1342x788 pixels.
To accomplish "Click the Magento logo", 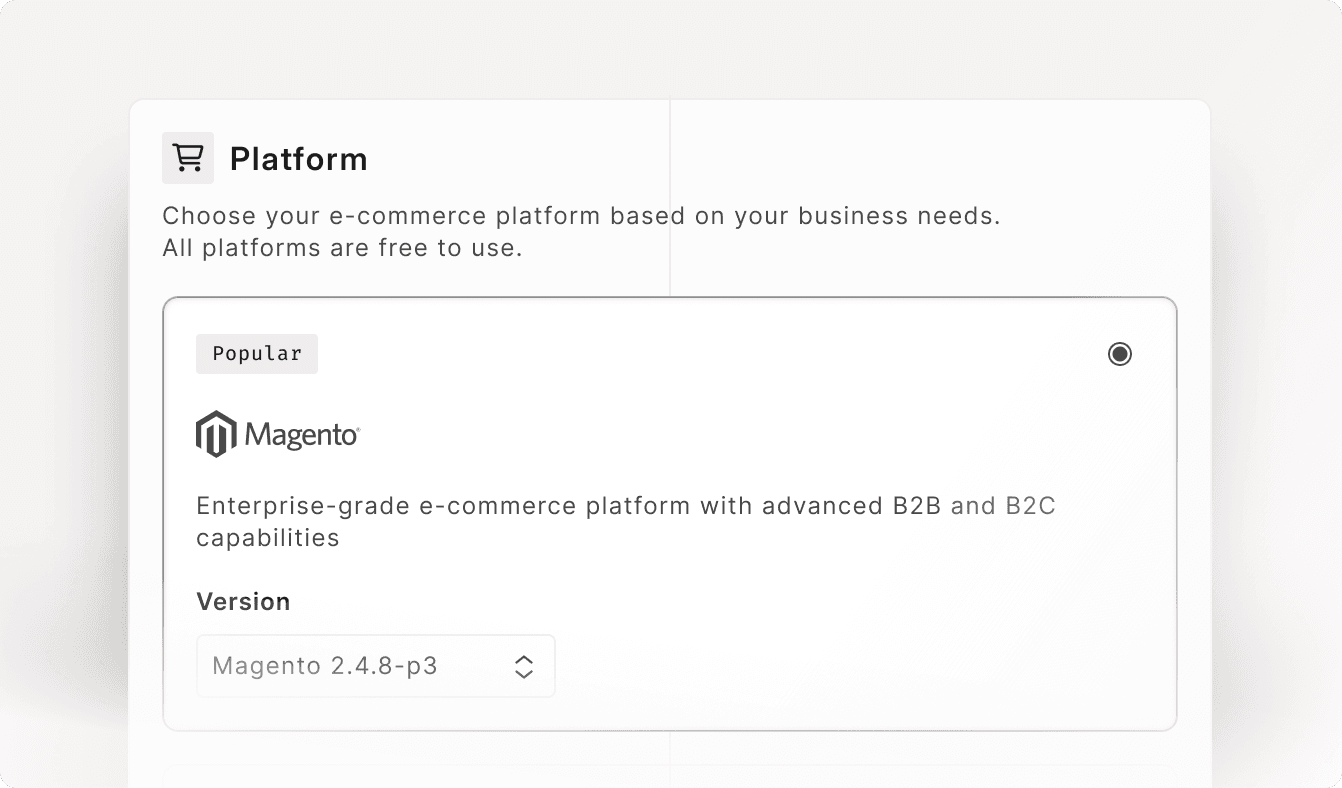I will pyautogui.click(x=278, y=434).
